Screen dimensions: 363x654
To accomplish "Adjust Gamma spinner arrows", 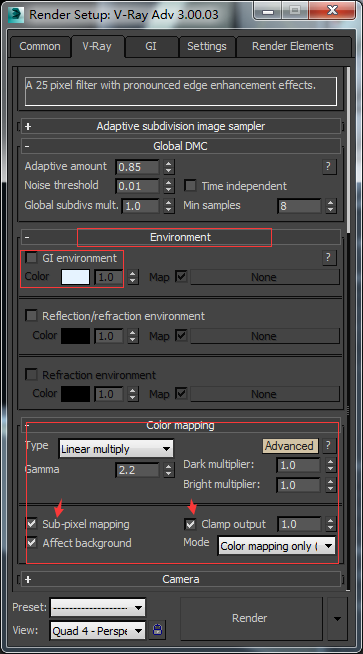I will [169, 470].
